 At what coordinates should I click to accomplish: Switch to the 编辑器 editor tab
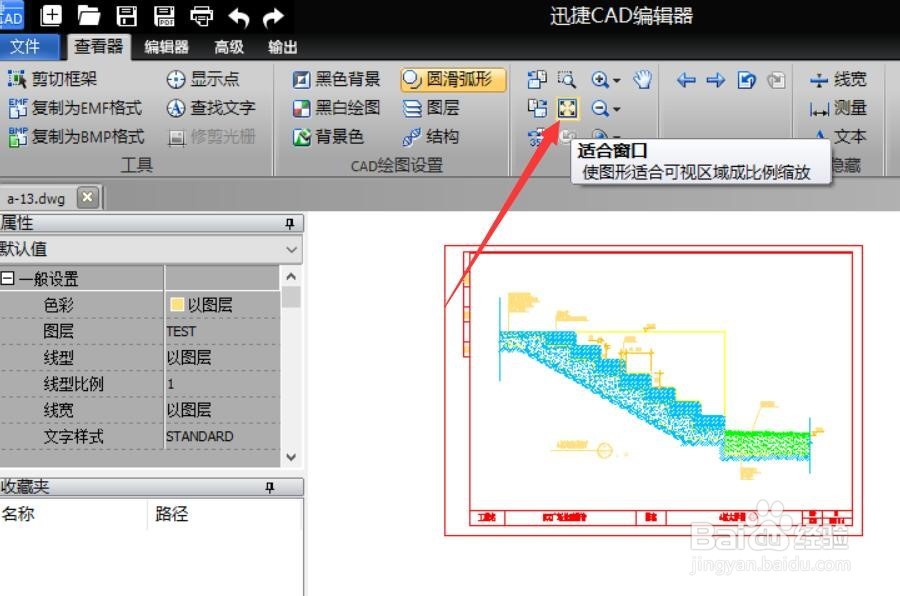166,47
